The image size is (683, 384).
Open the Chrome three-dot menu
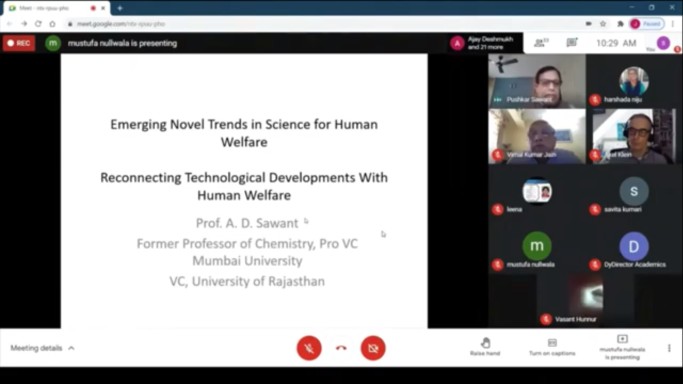[673, 24]
